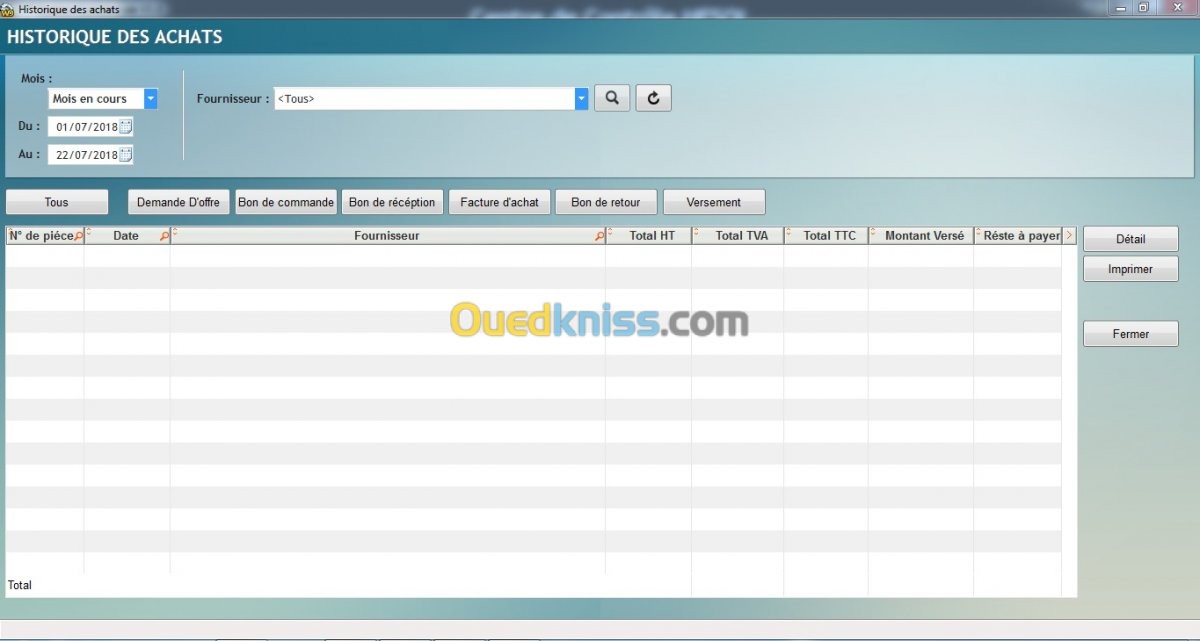Expand the Mois dropdown list
The width and height of the screenshot is (1200, 641).
[150, 99]
